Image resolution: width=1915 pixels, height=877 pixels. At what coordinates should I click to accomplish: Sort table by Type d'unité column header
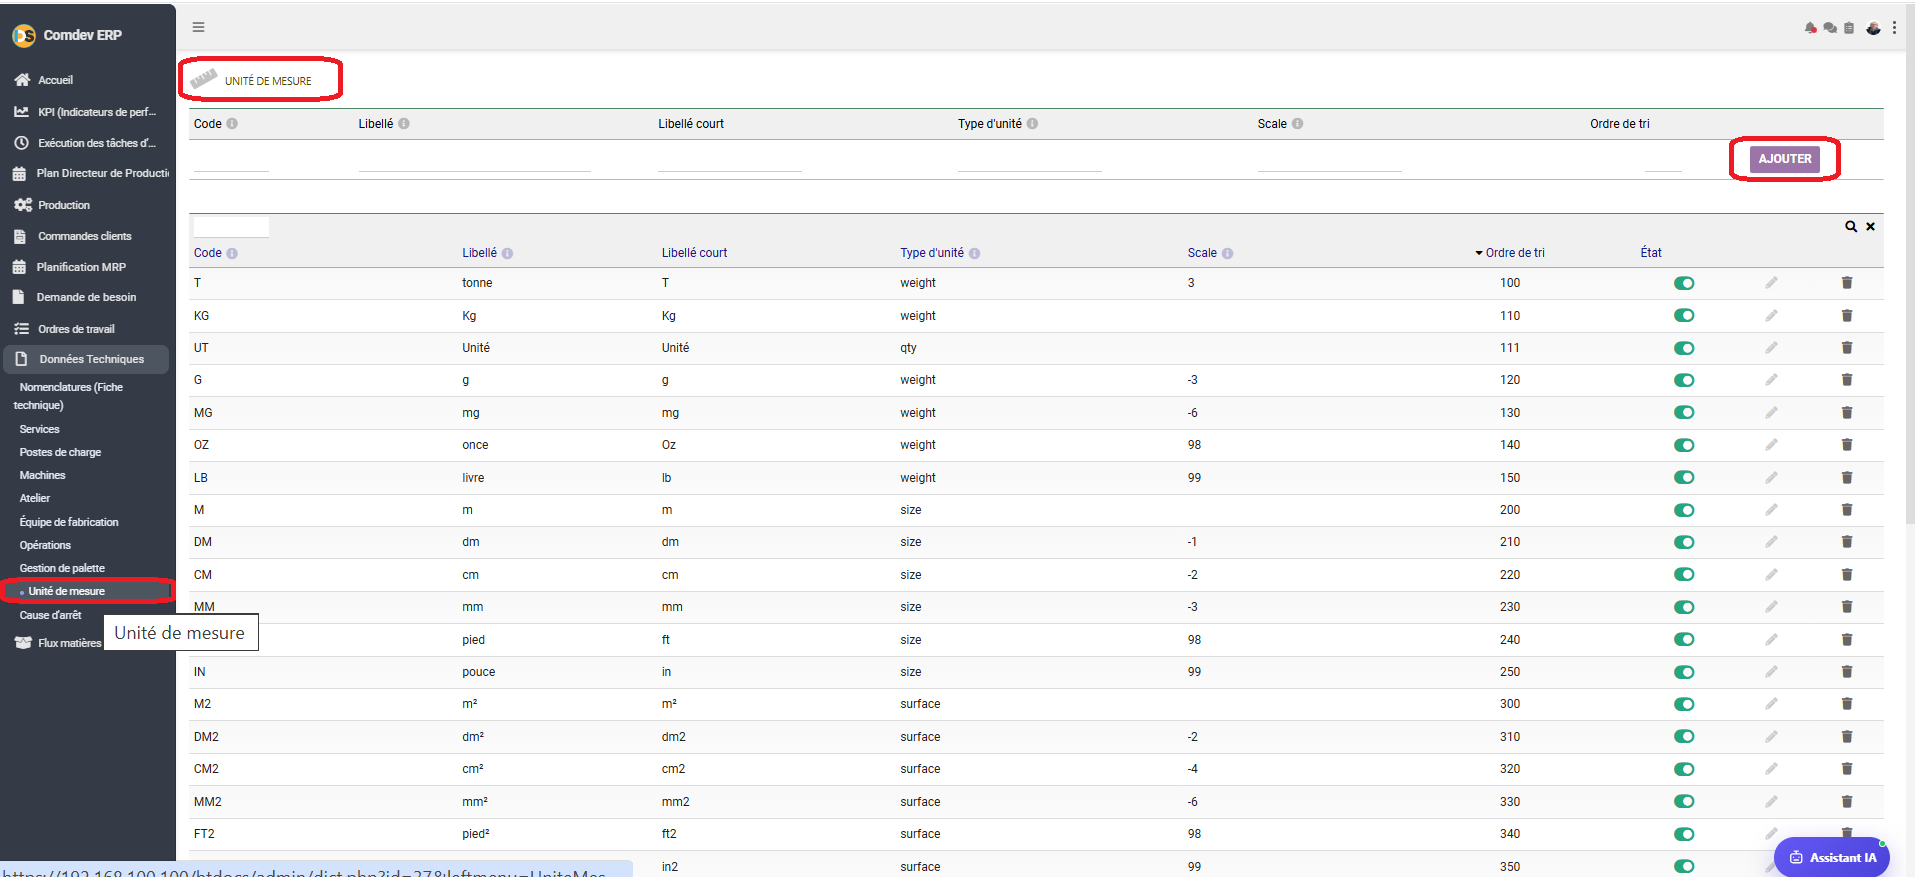[932, 253]
